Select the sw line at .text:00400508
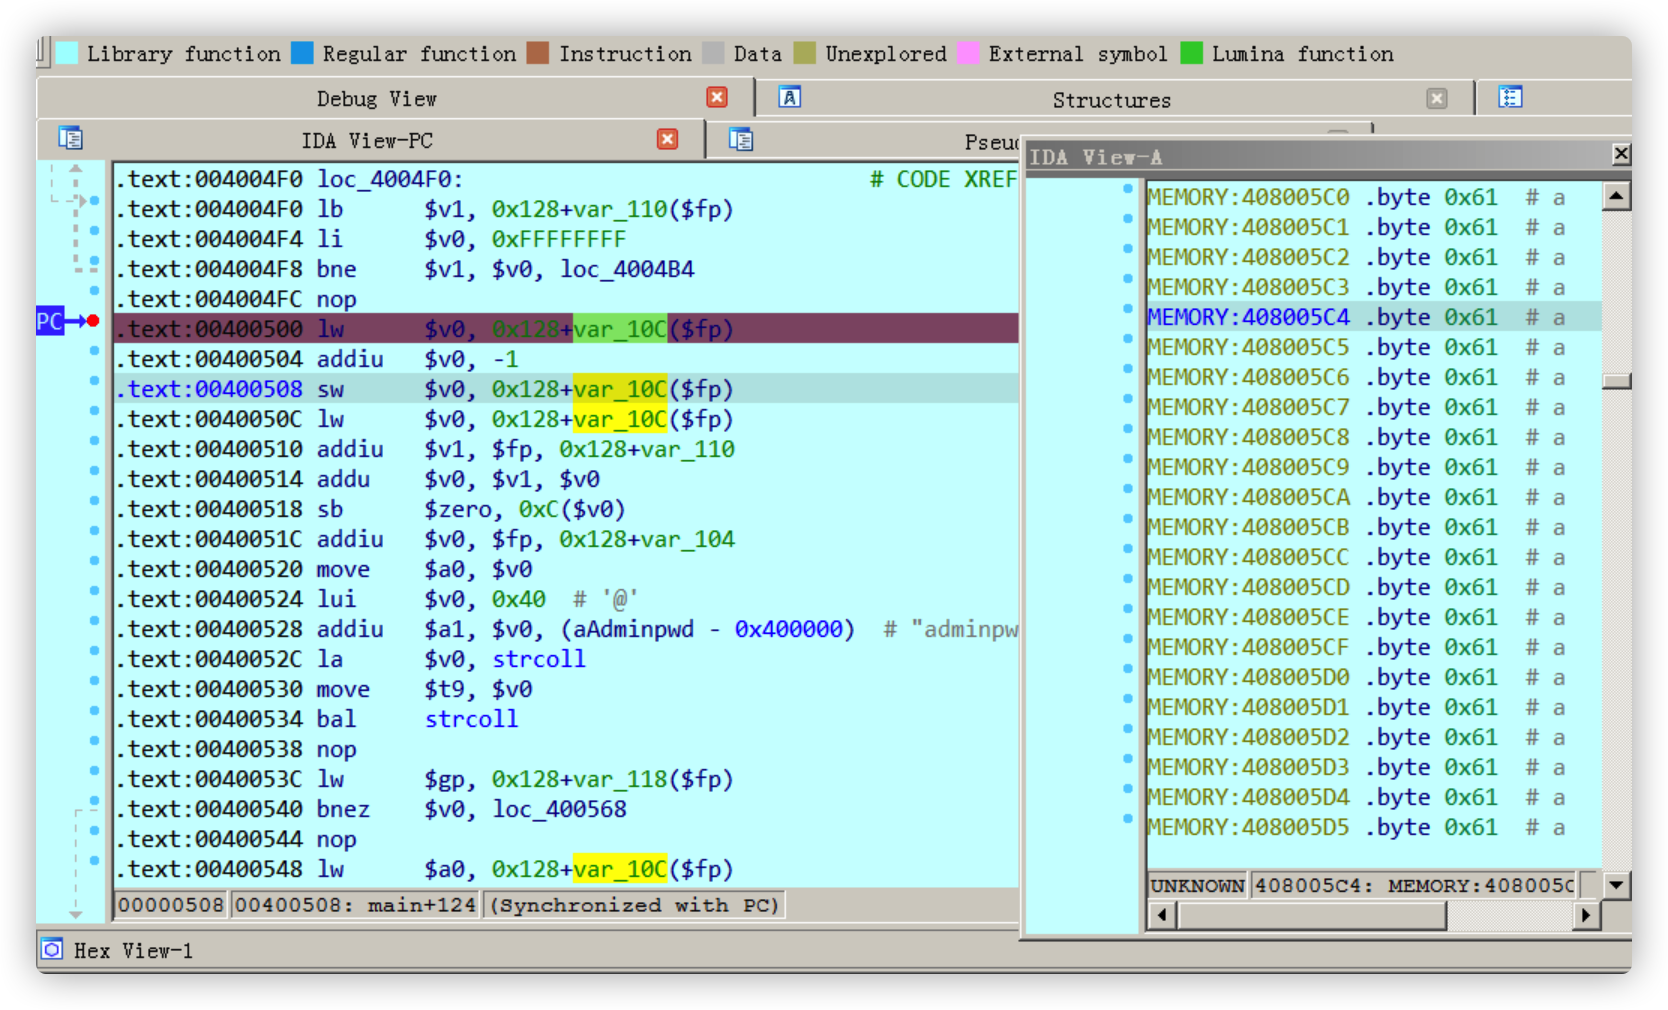The width and height of the screenshot is (1668, 1010). coord(566,389)
